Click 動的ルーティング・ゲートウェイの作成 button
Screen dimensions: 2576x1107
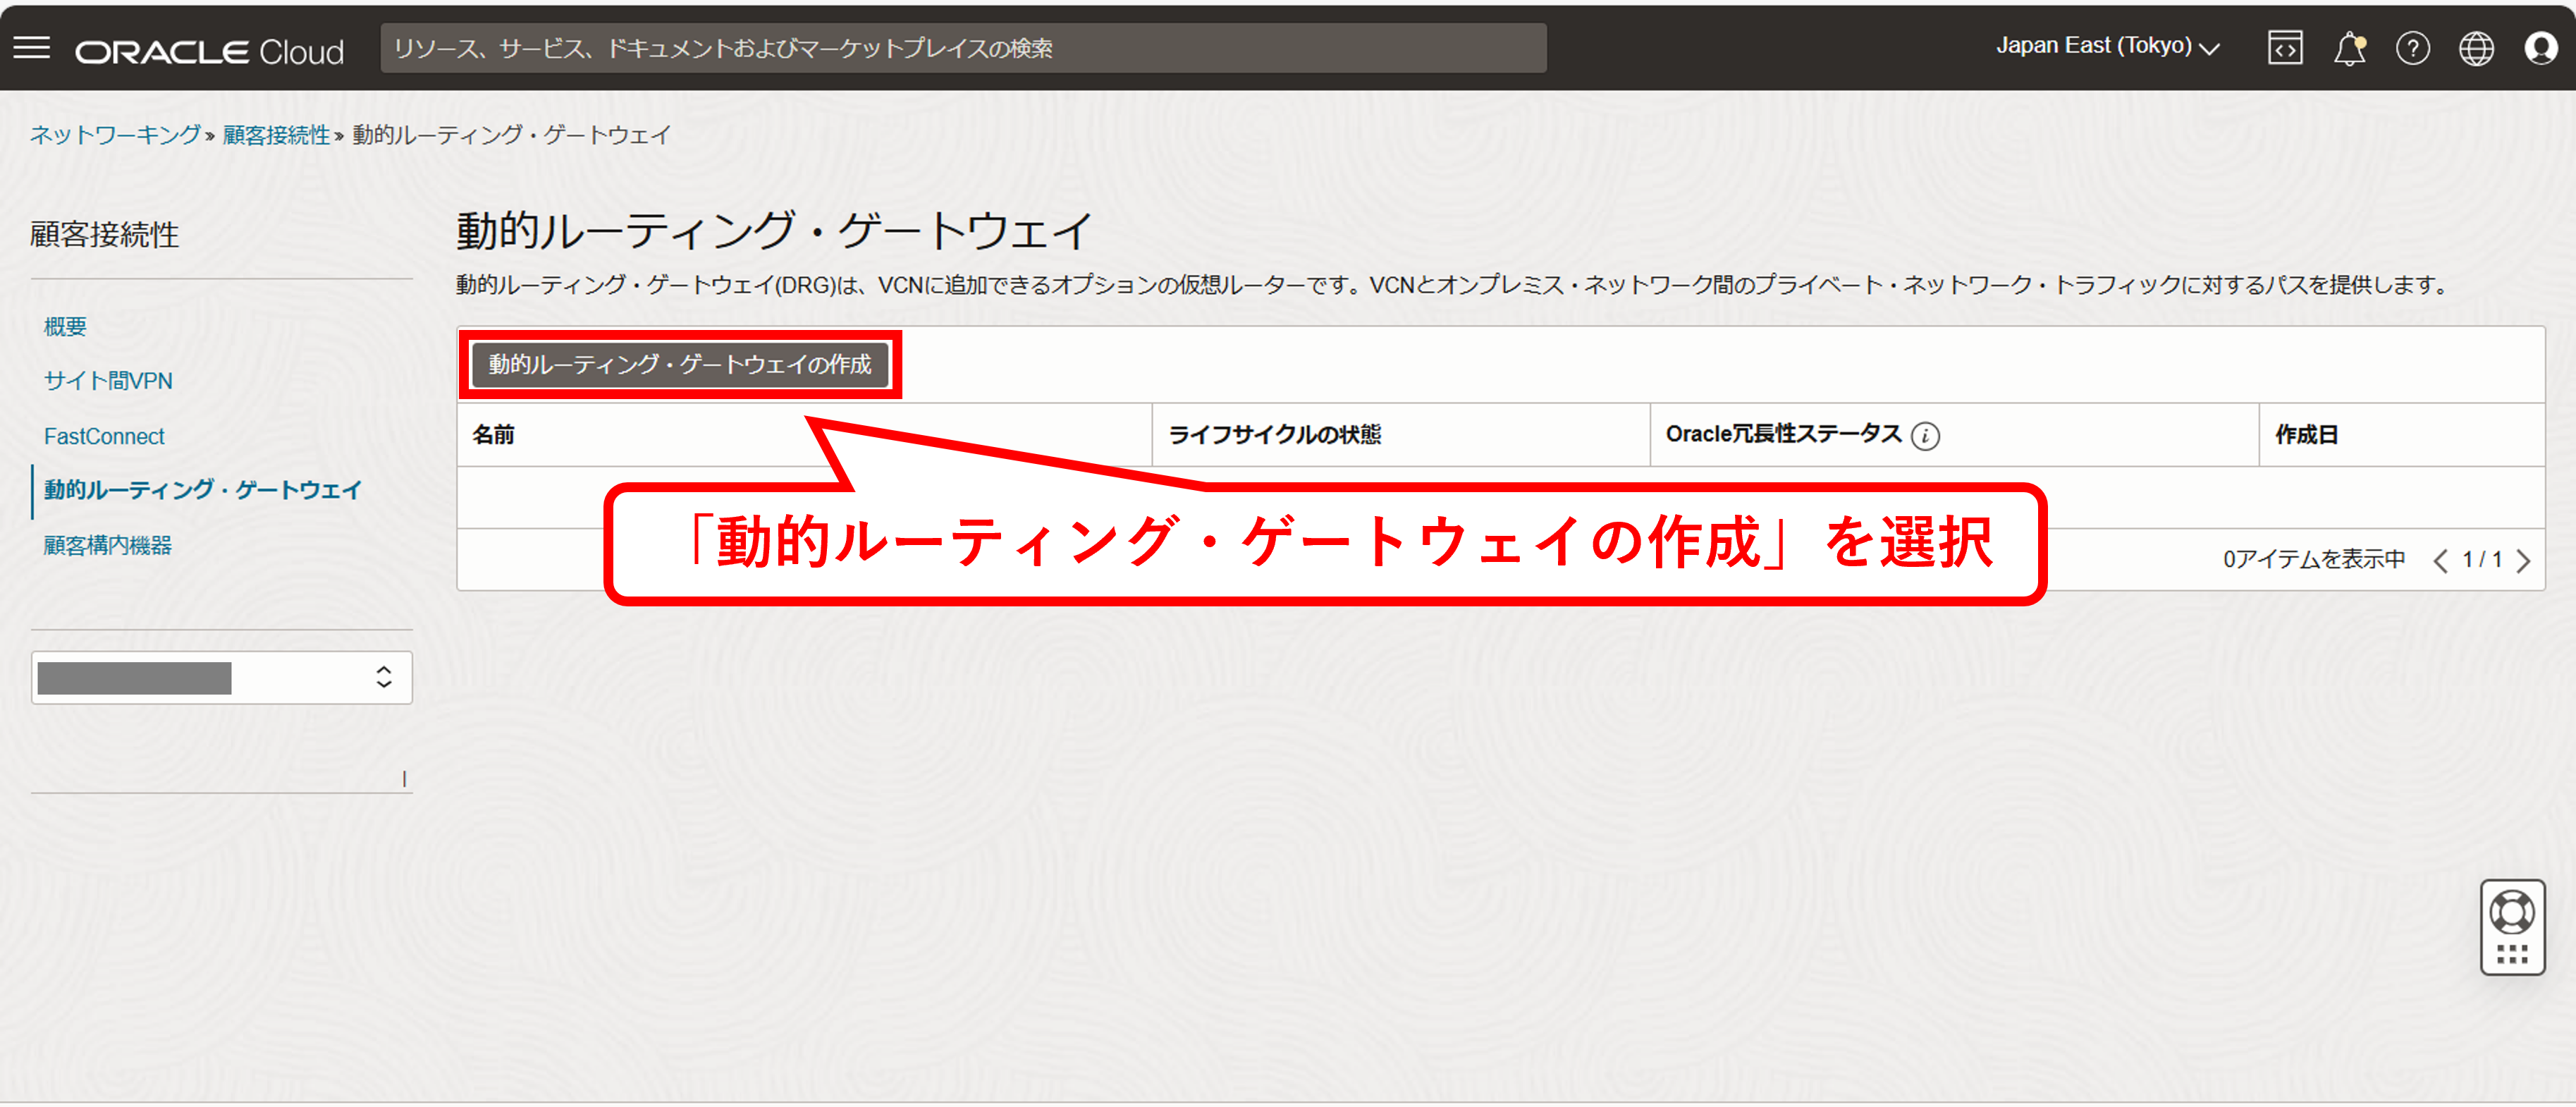(679, 365)
